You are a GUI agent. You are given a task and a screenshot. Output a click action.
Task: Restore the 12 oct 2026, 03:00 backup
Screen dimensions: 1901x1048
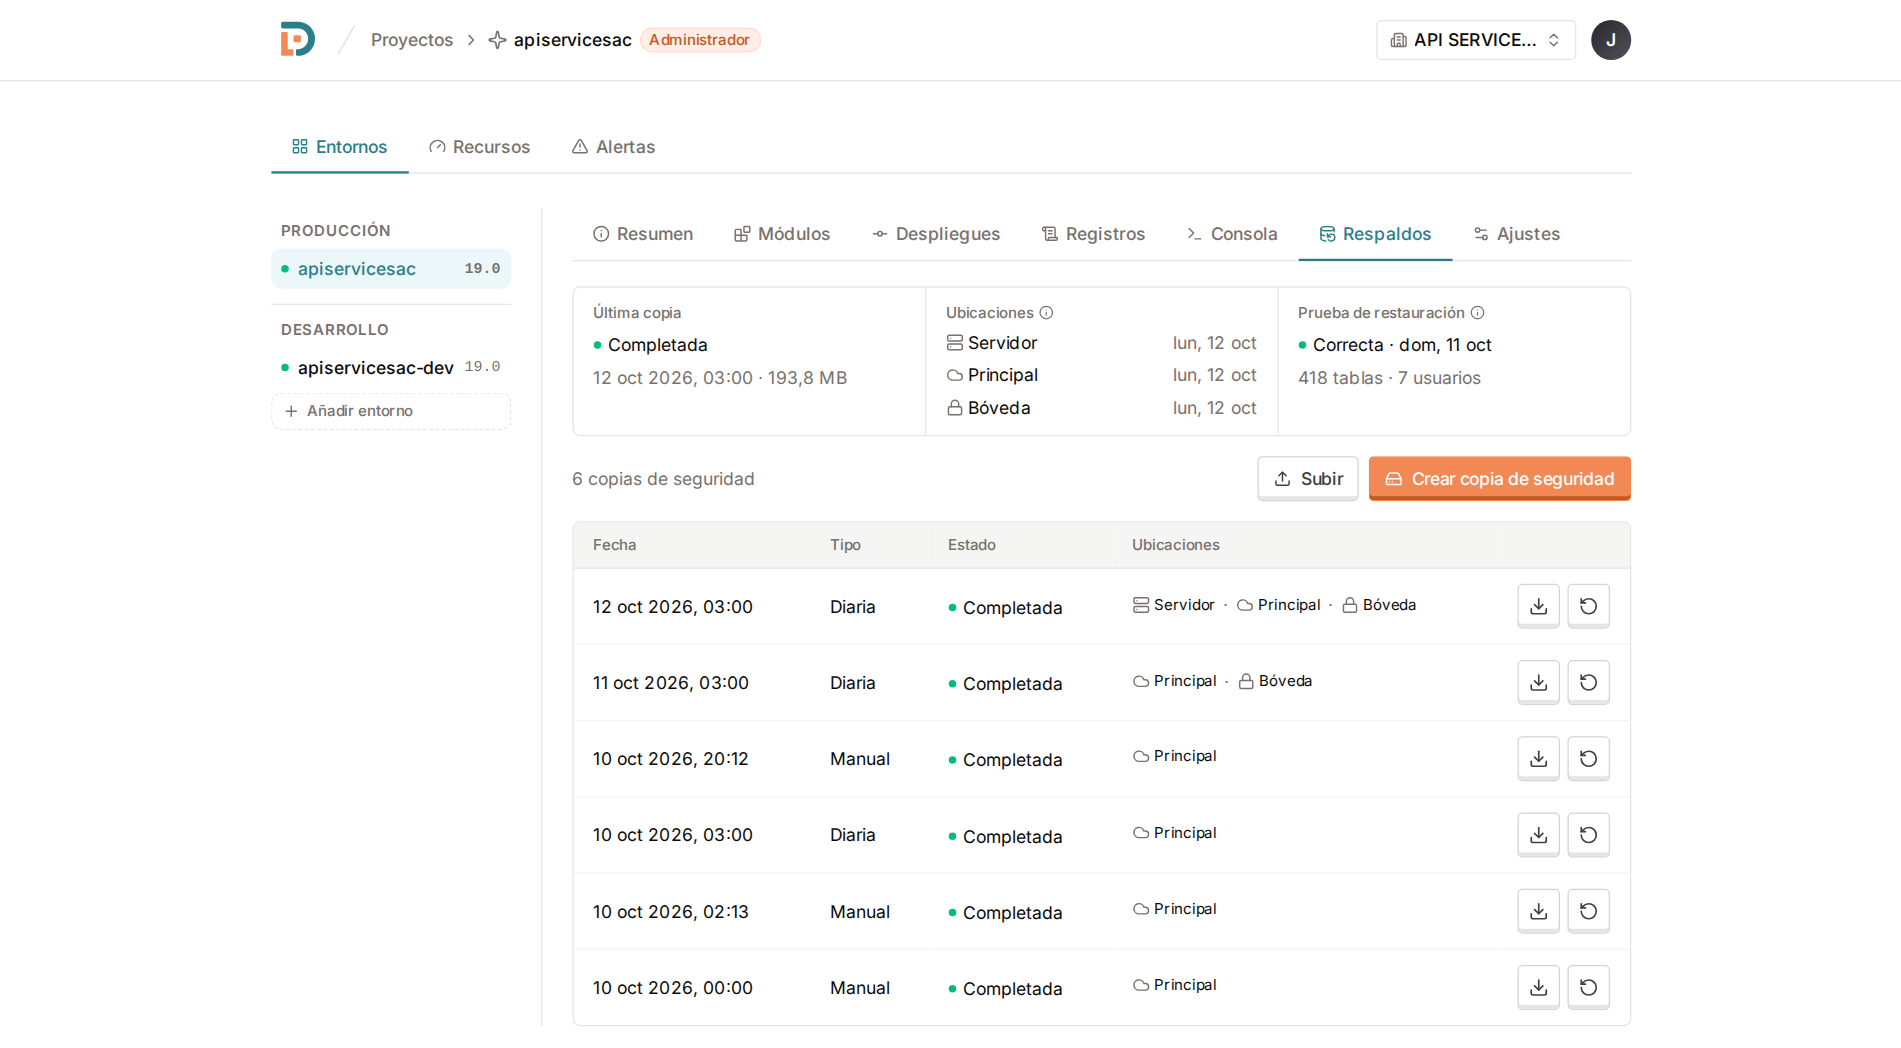(x=1588, y=606)
